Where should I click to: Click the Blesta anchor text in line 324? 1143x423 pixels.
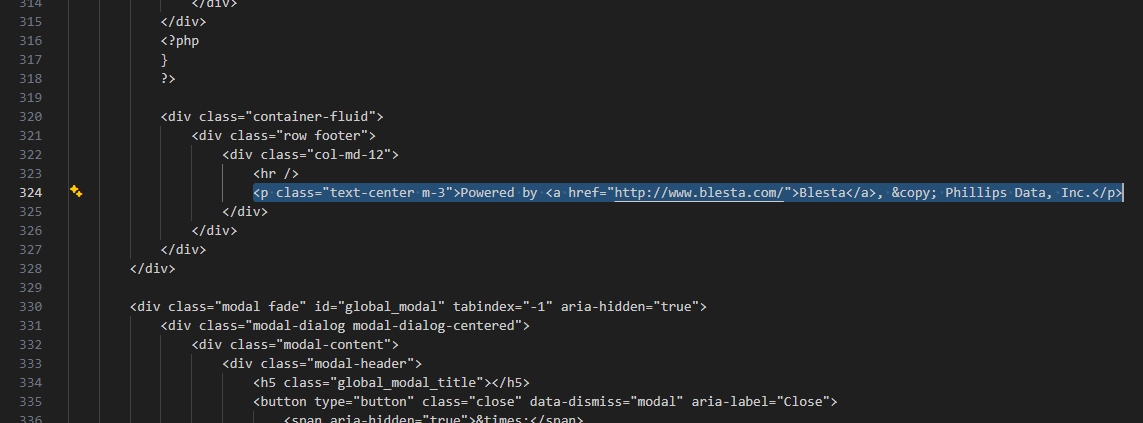(x=815, y=193)
